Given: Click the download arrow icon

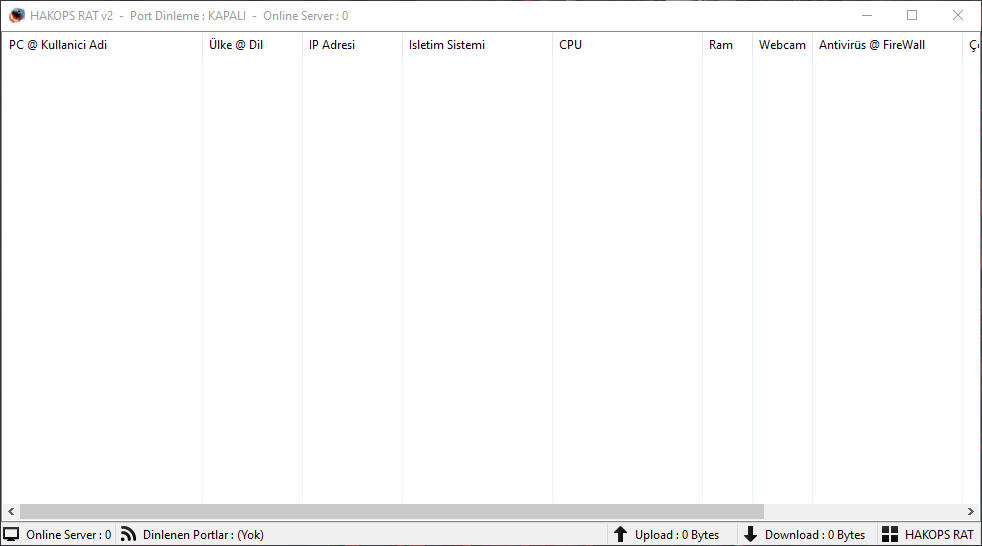Looking at the screenshot, I should pos(750,535).
